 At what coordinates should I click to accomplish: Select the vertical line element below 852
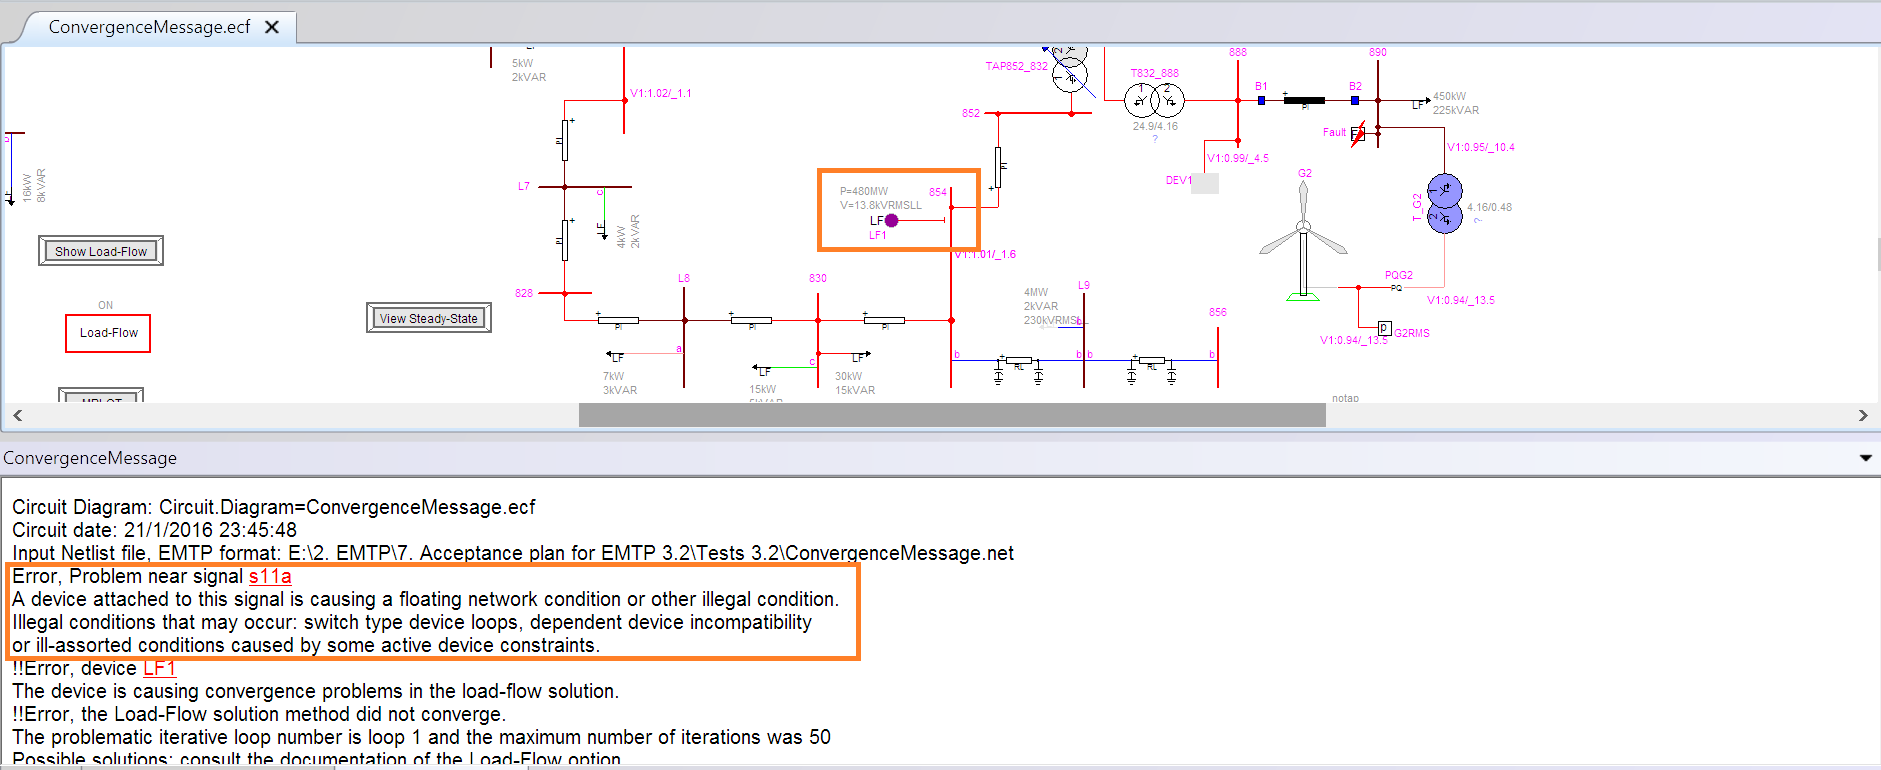998,167
